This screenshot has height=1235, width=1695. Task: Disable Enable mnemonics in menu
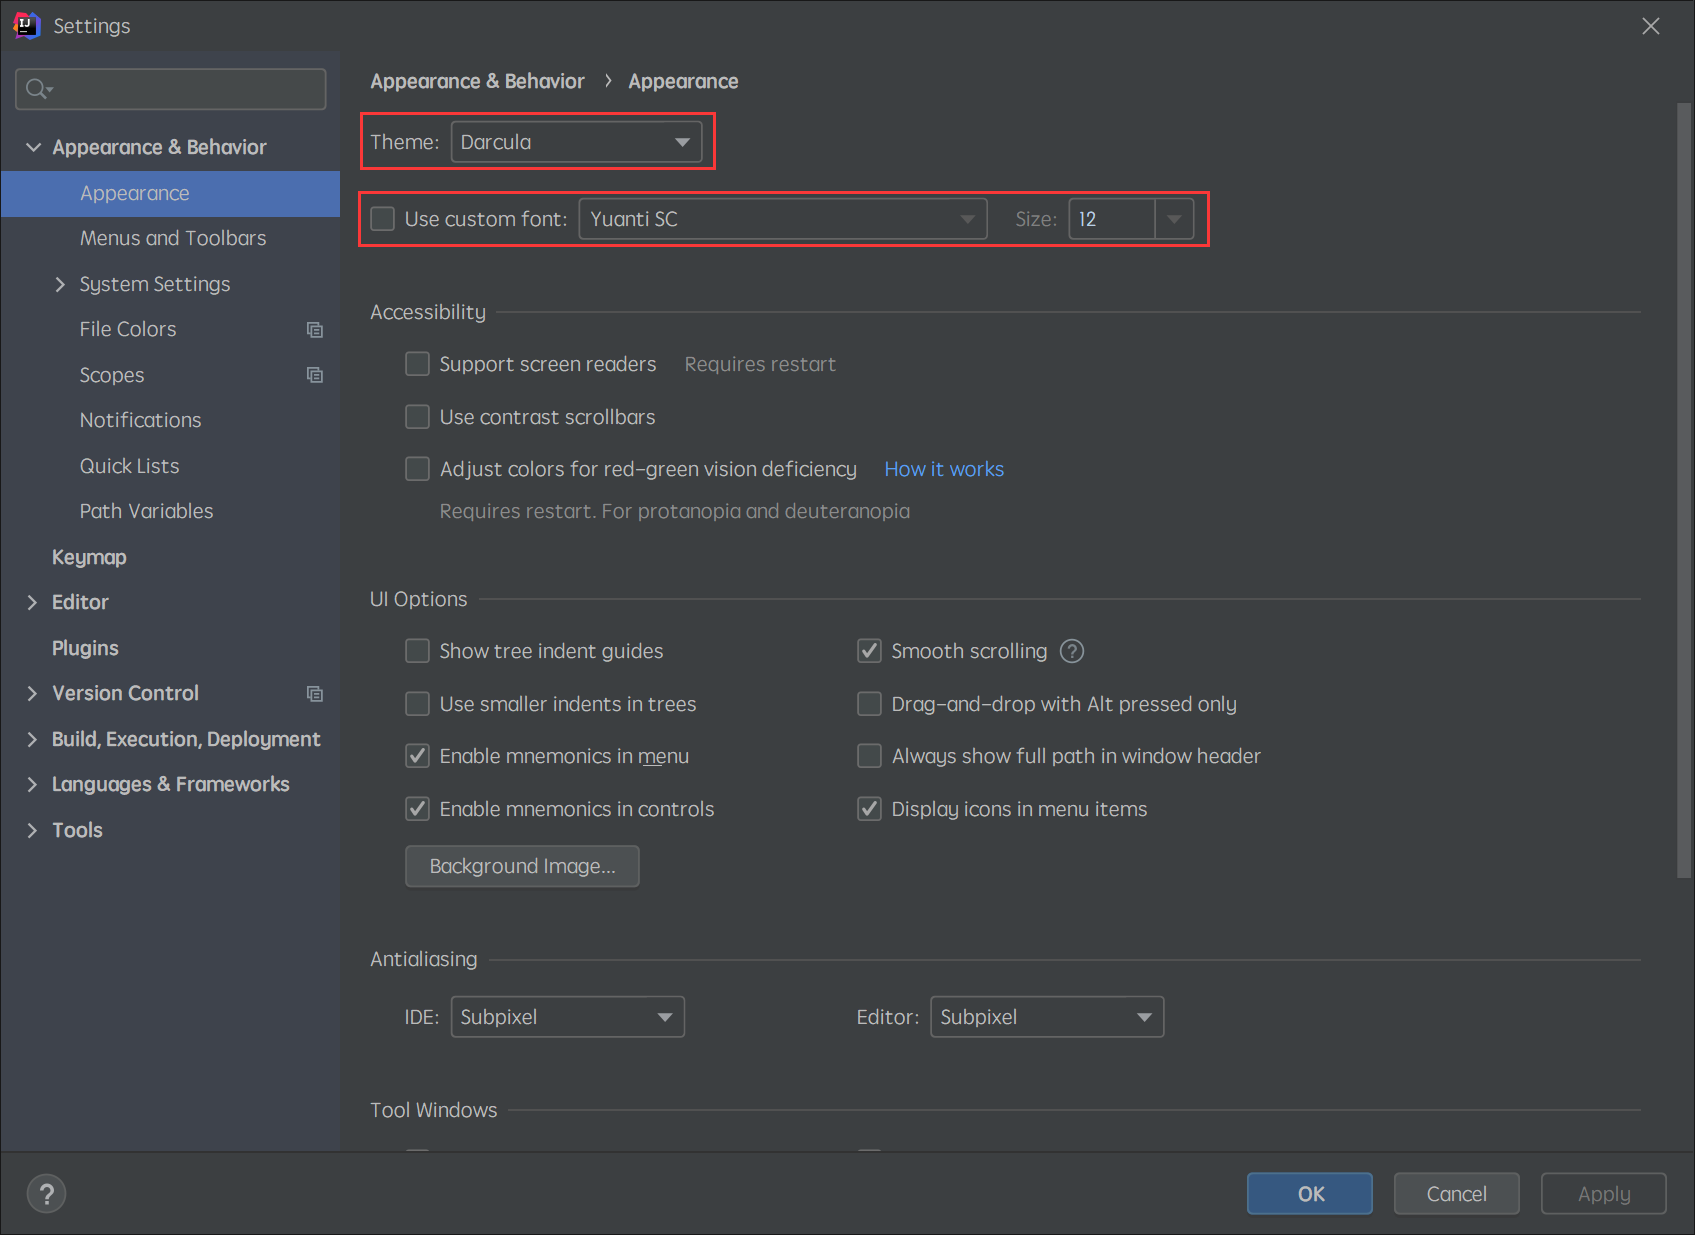click(x=417, y=756)
